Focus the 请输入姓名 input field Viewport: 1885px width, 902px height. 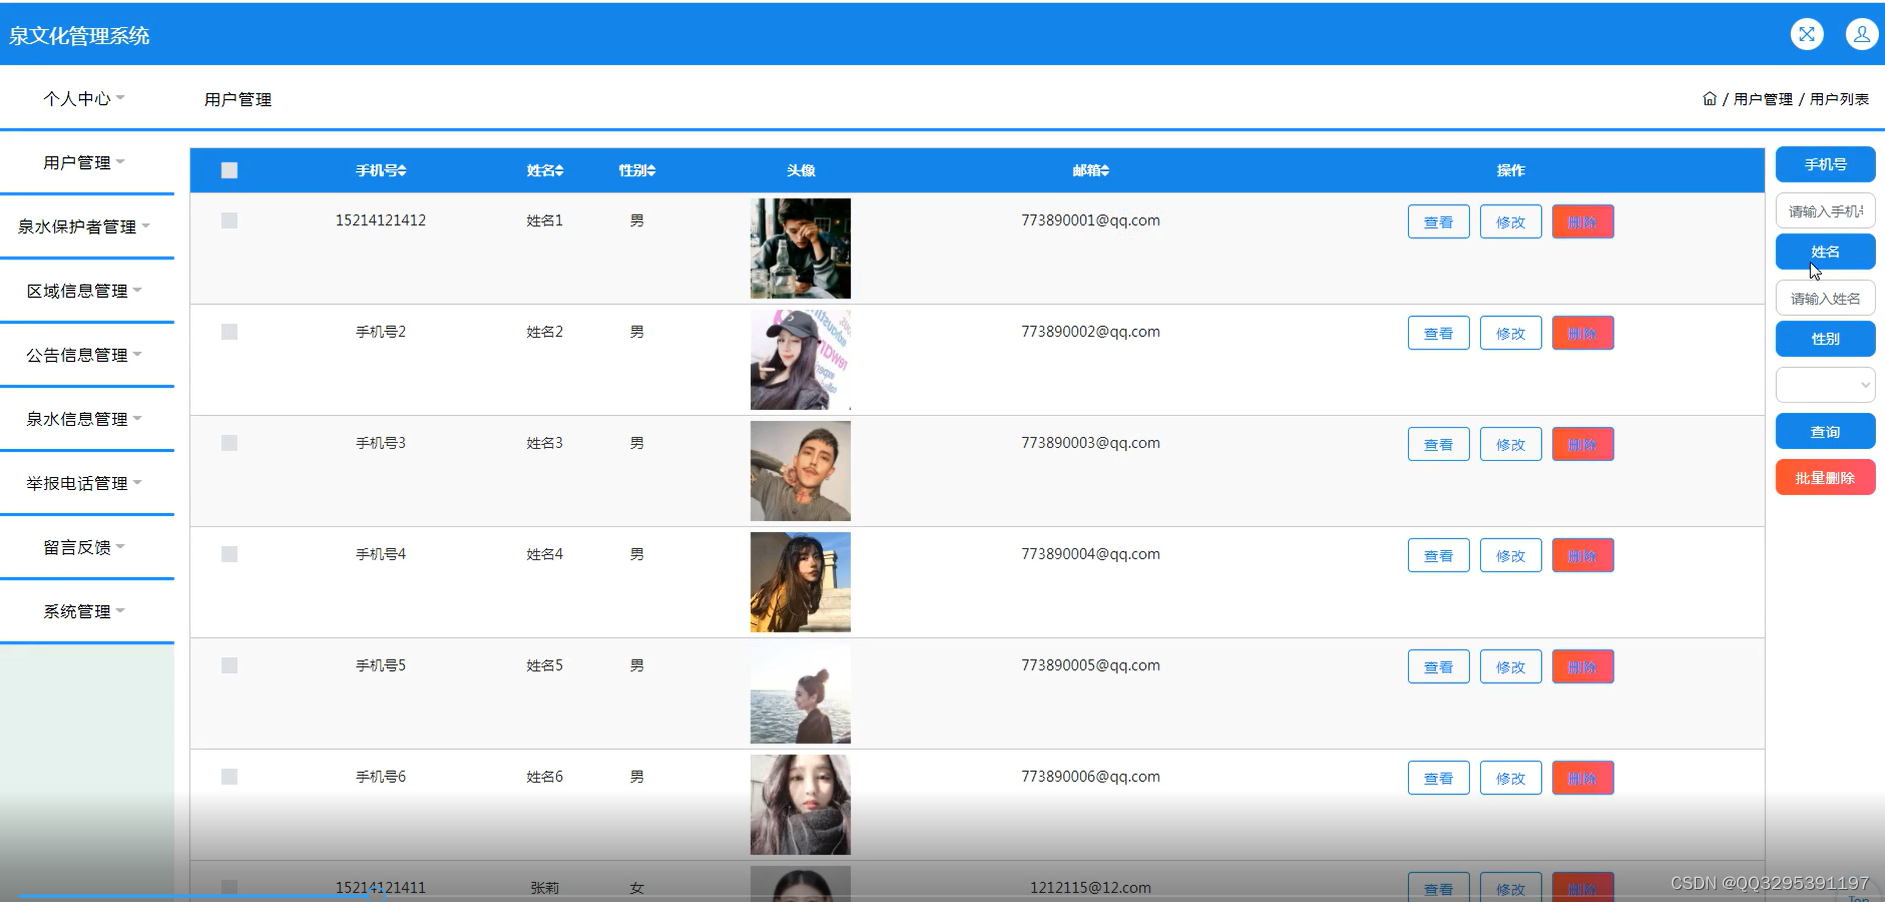pos(1825,298)
